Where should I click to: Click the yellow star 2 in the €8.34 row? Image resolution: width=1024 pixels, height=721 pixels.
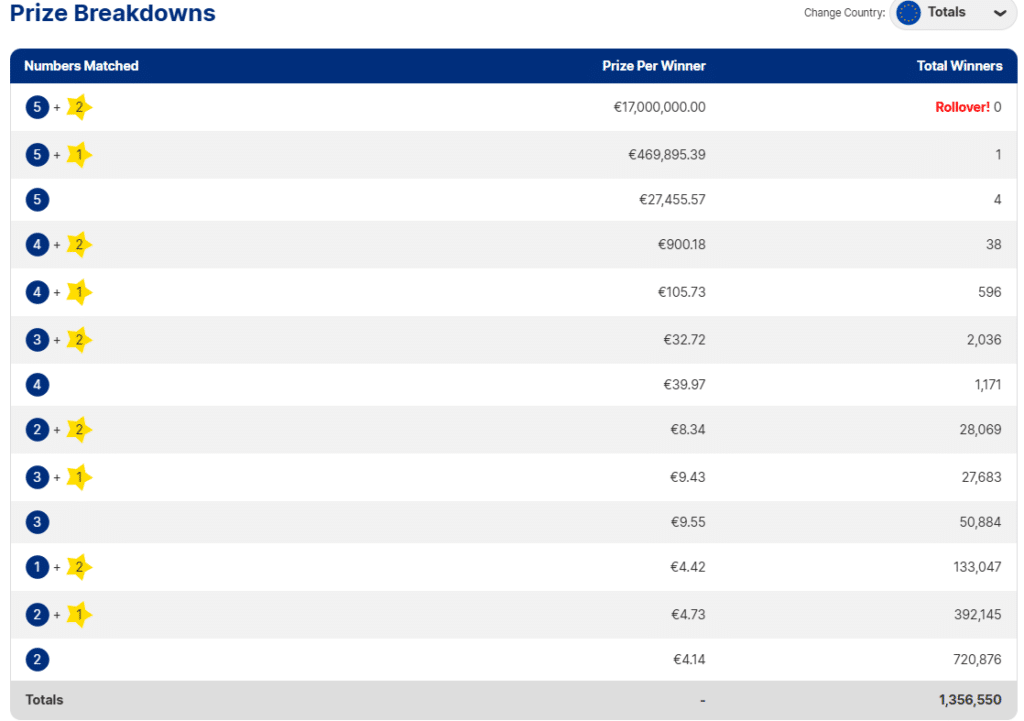(79, 430)
